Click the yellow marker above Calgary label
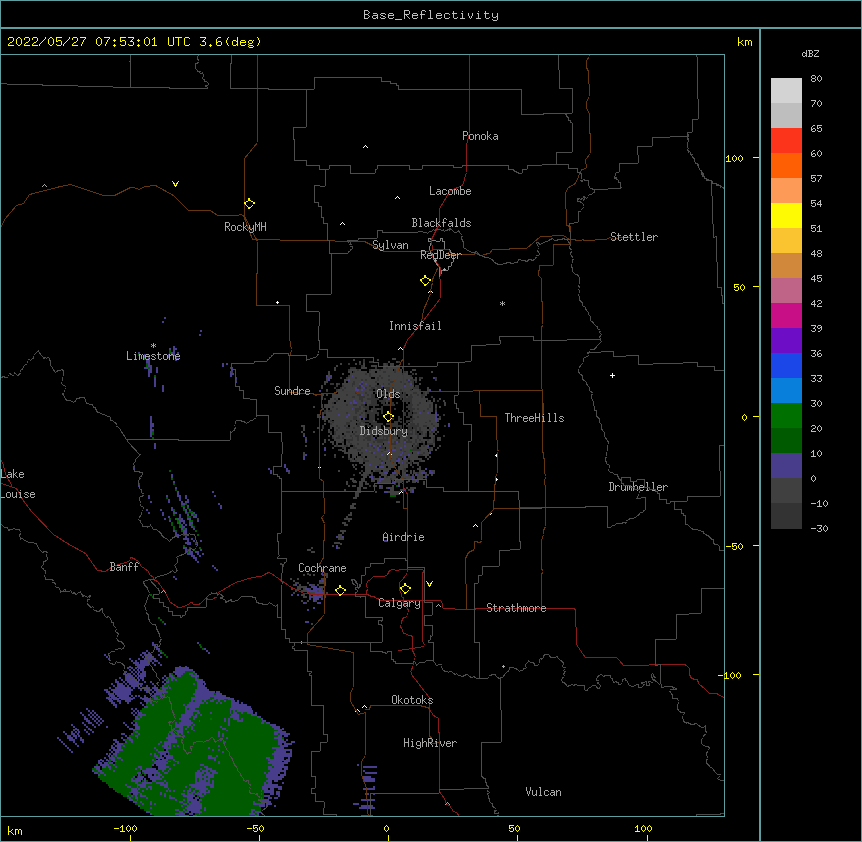The image size is (862, 842). pyautogui.click(x=405, y=589)
